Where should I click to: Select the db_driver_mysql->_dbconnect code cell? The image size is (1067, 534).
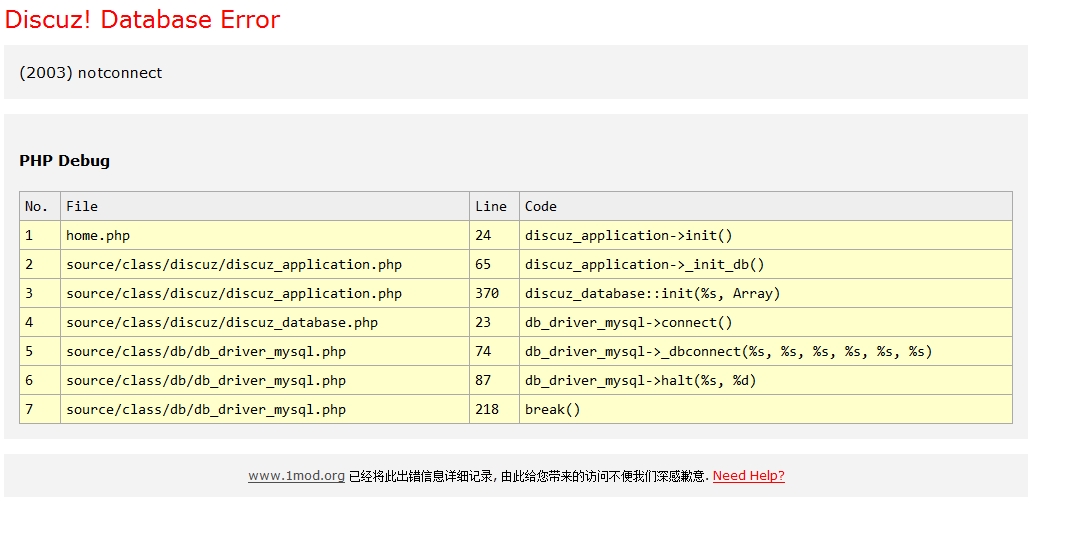[x=728, y=351]
